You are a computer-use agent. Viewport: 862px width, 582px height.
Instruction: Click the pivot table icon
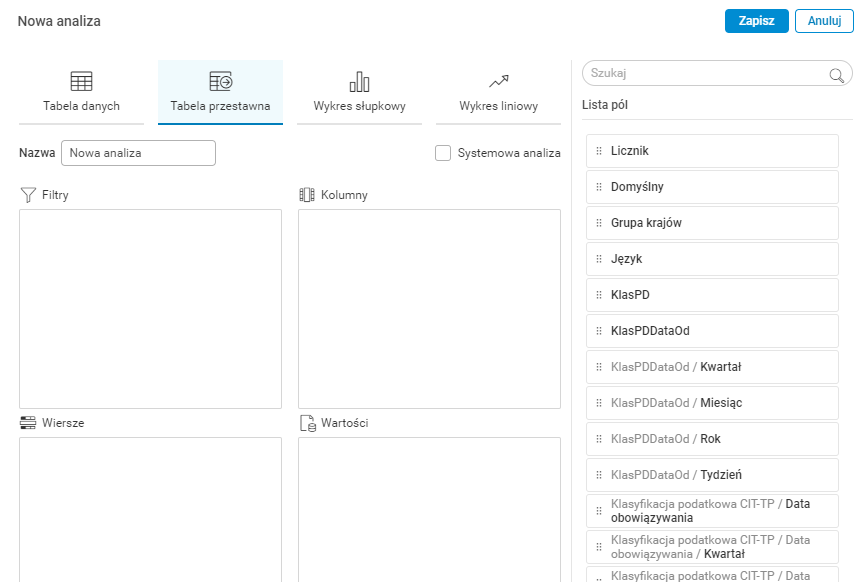click(x=220, y=81)
